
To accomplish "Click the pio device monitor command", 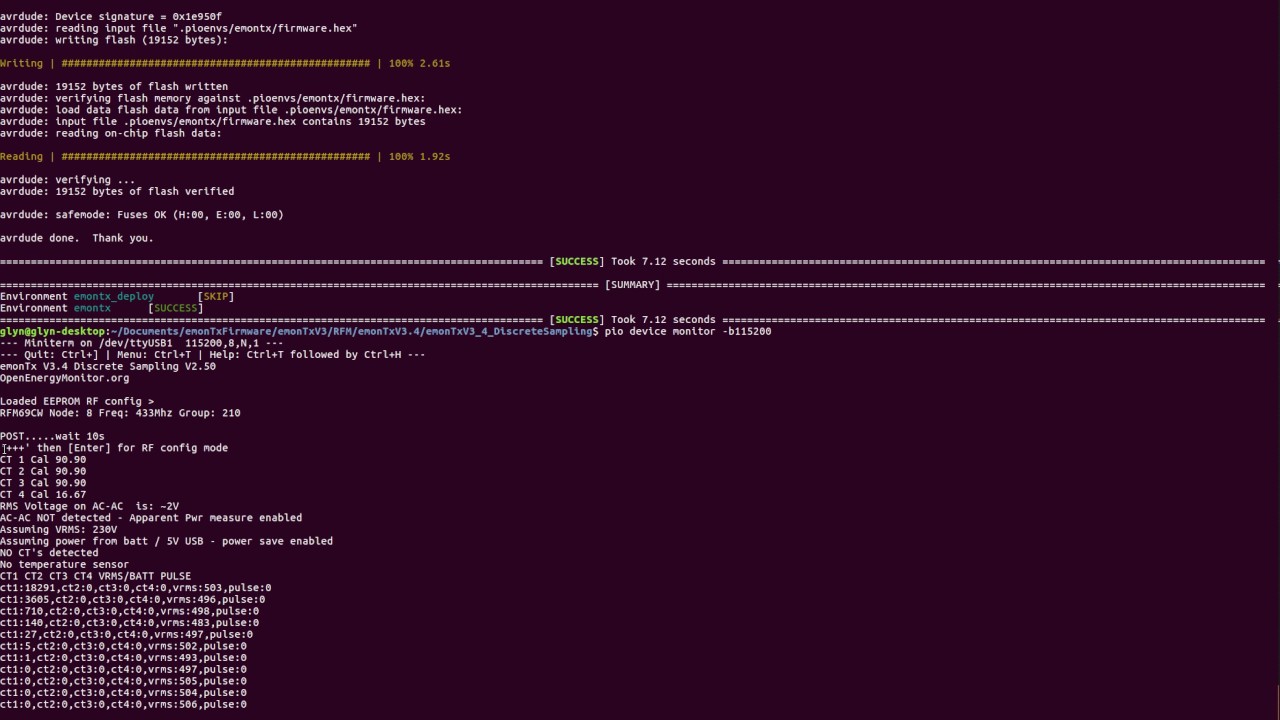I will coord(688,331).
